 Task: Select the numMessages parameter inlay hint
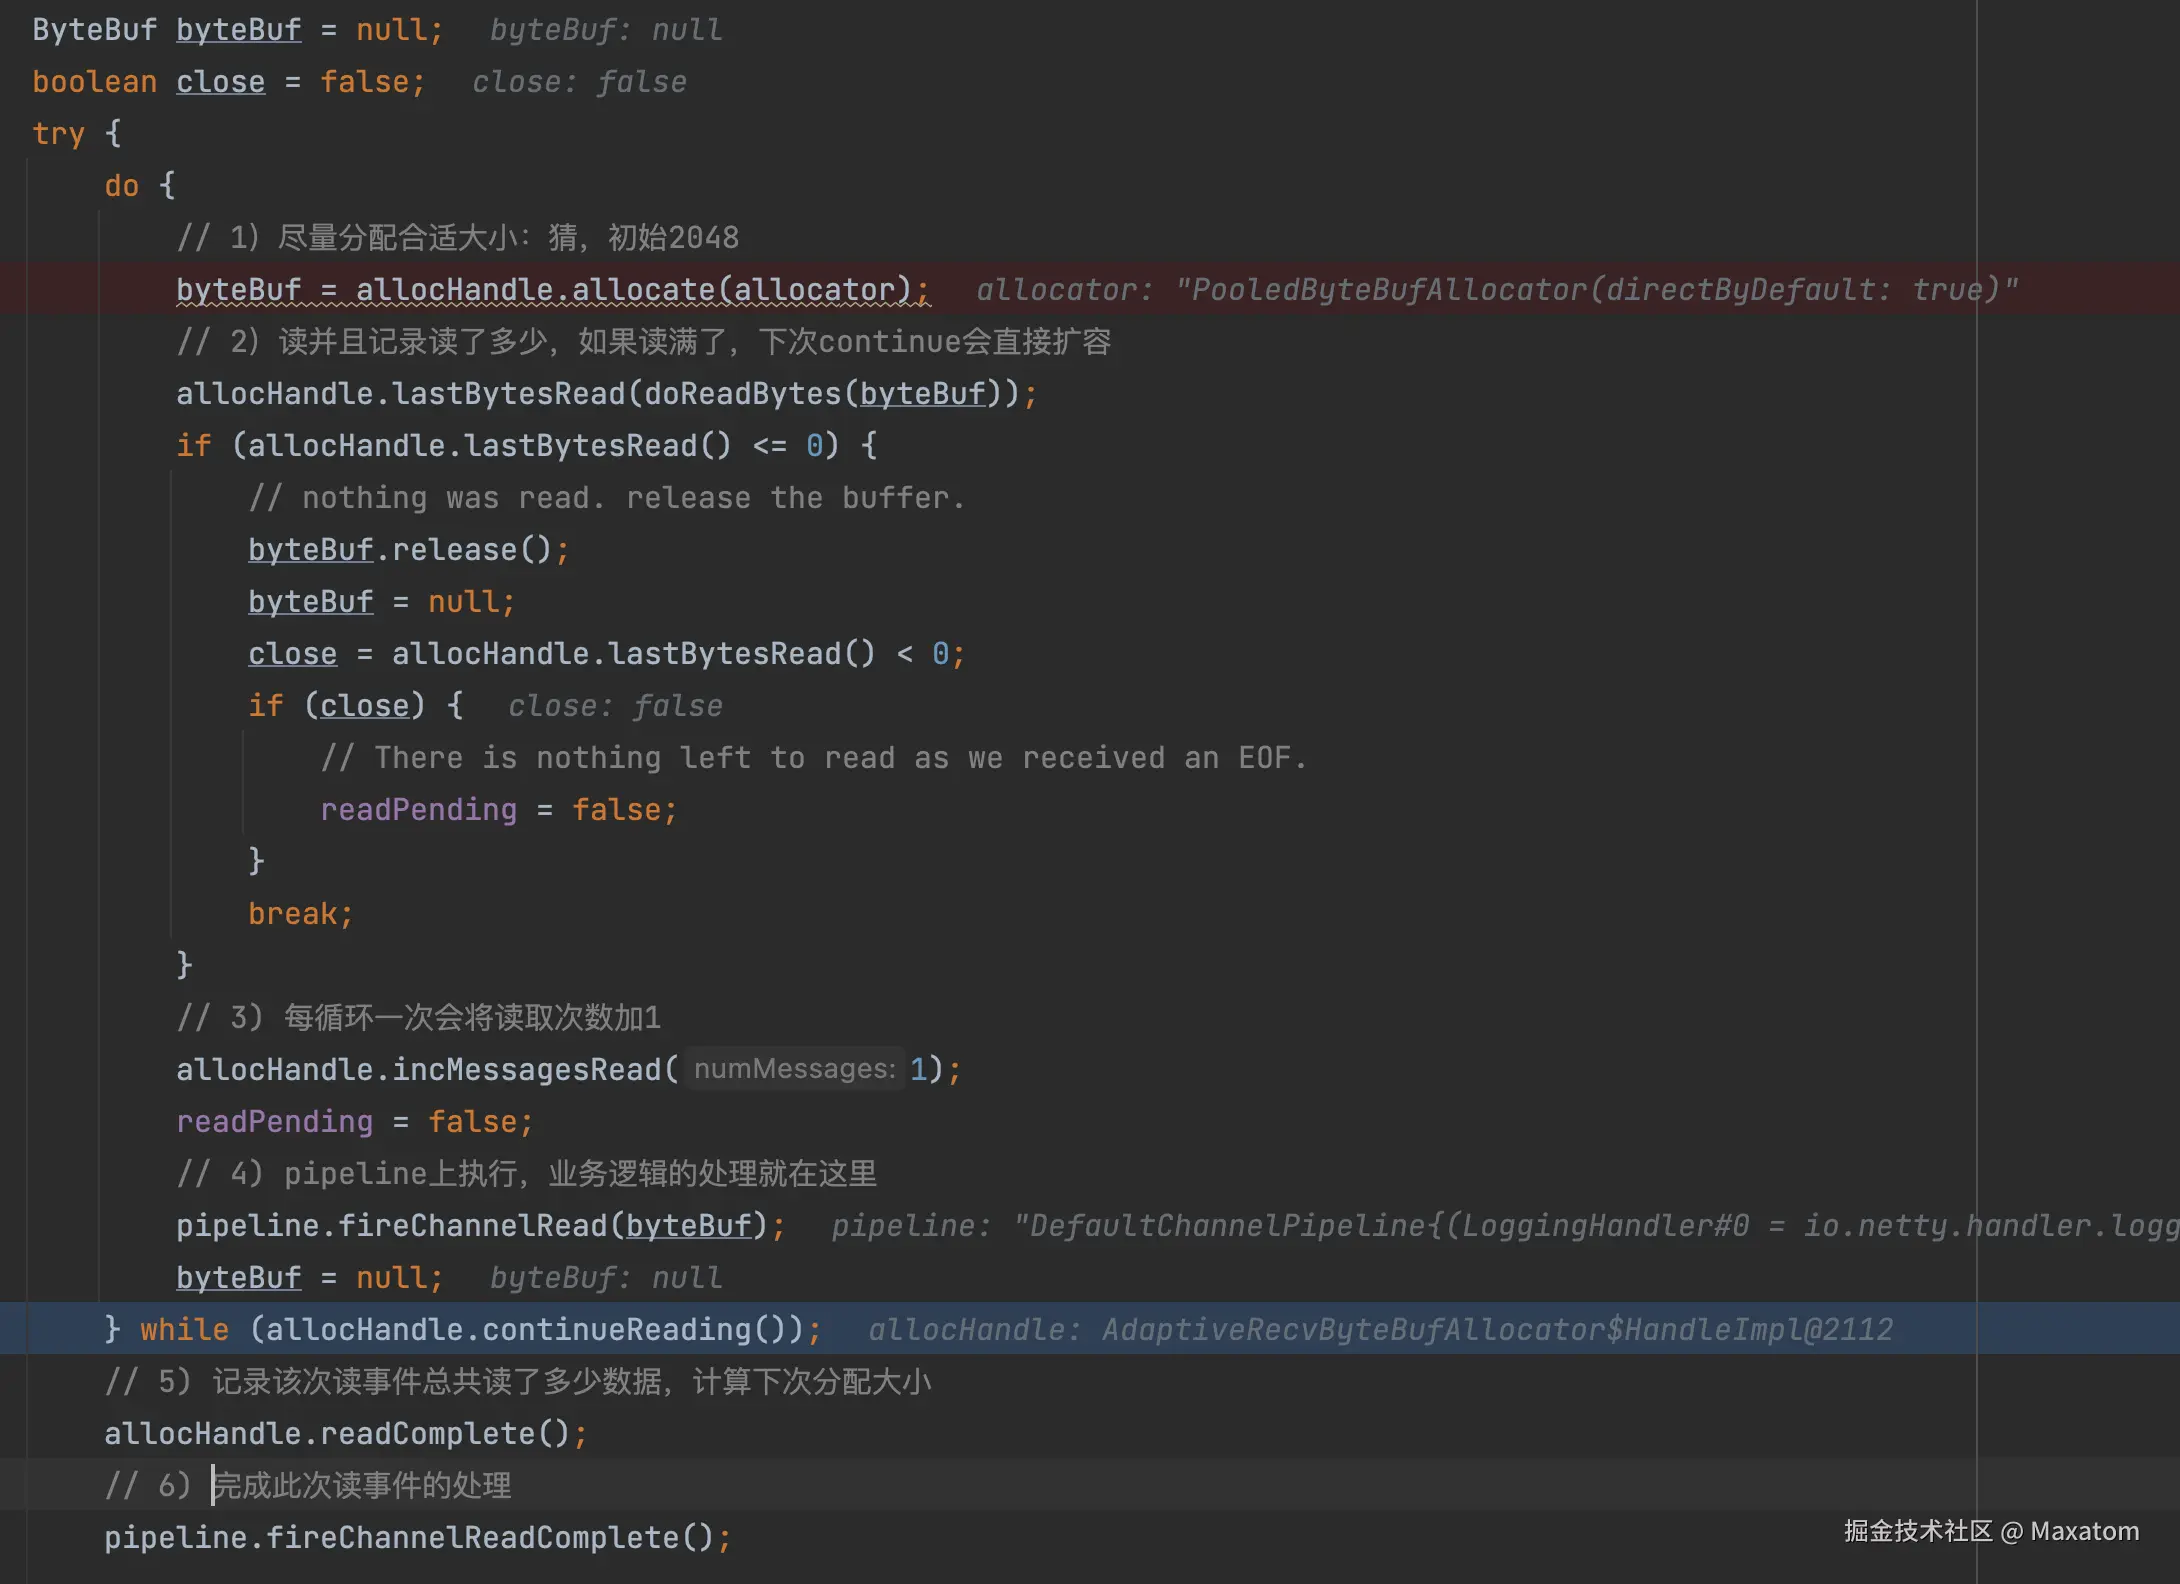(x=794, y=1069)
